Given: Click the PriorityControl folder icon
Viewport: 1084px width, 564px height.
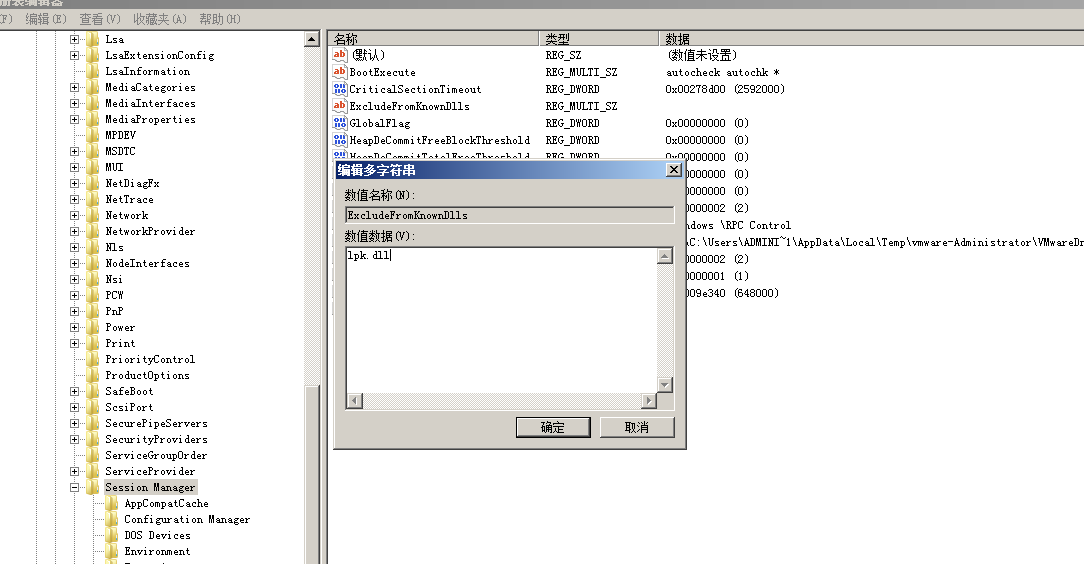Looking at the screenshot, I should click(x=93, y=359).
